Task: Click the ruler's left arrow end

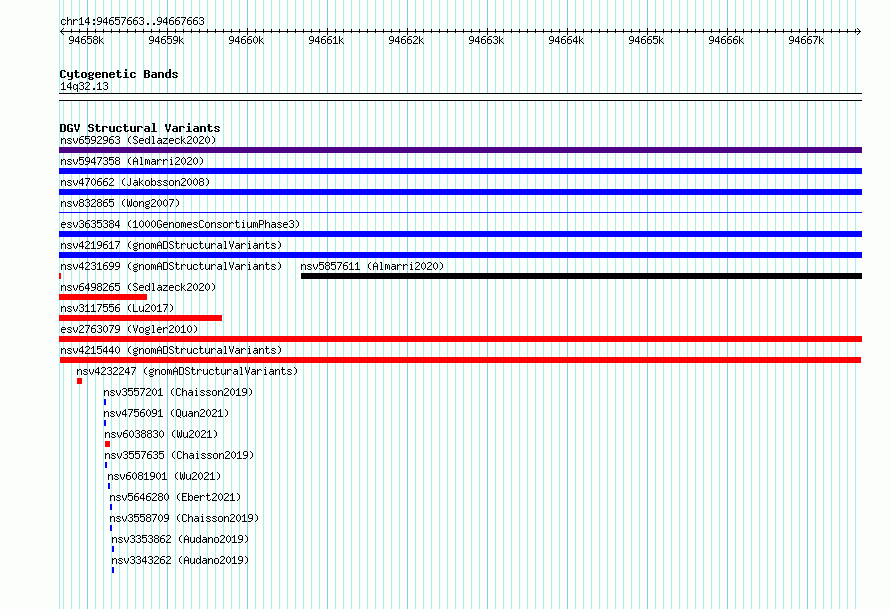Action: pyautogui.click(x=62, y=31)
